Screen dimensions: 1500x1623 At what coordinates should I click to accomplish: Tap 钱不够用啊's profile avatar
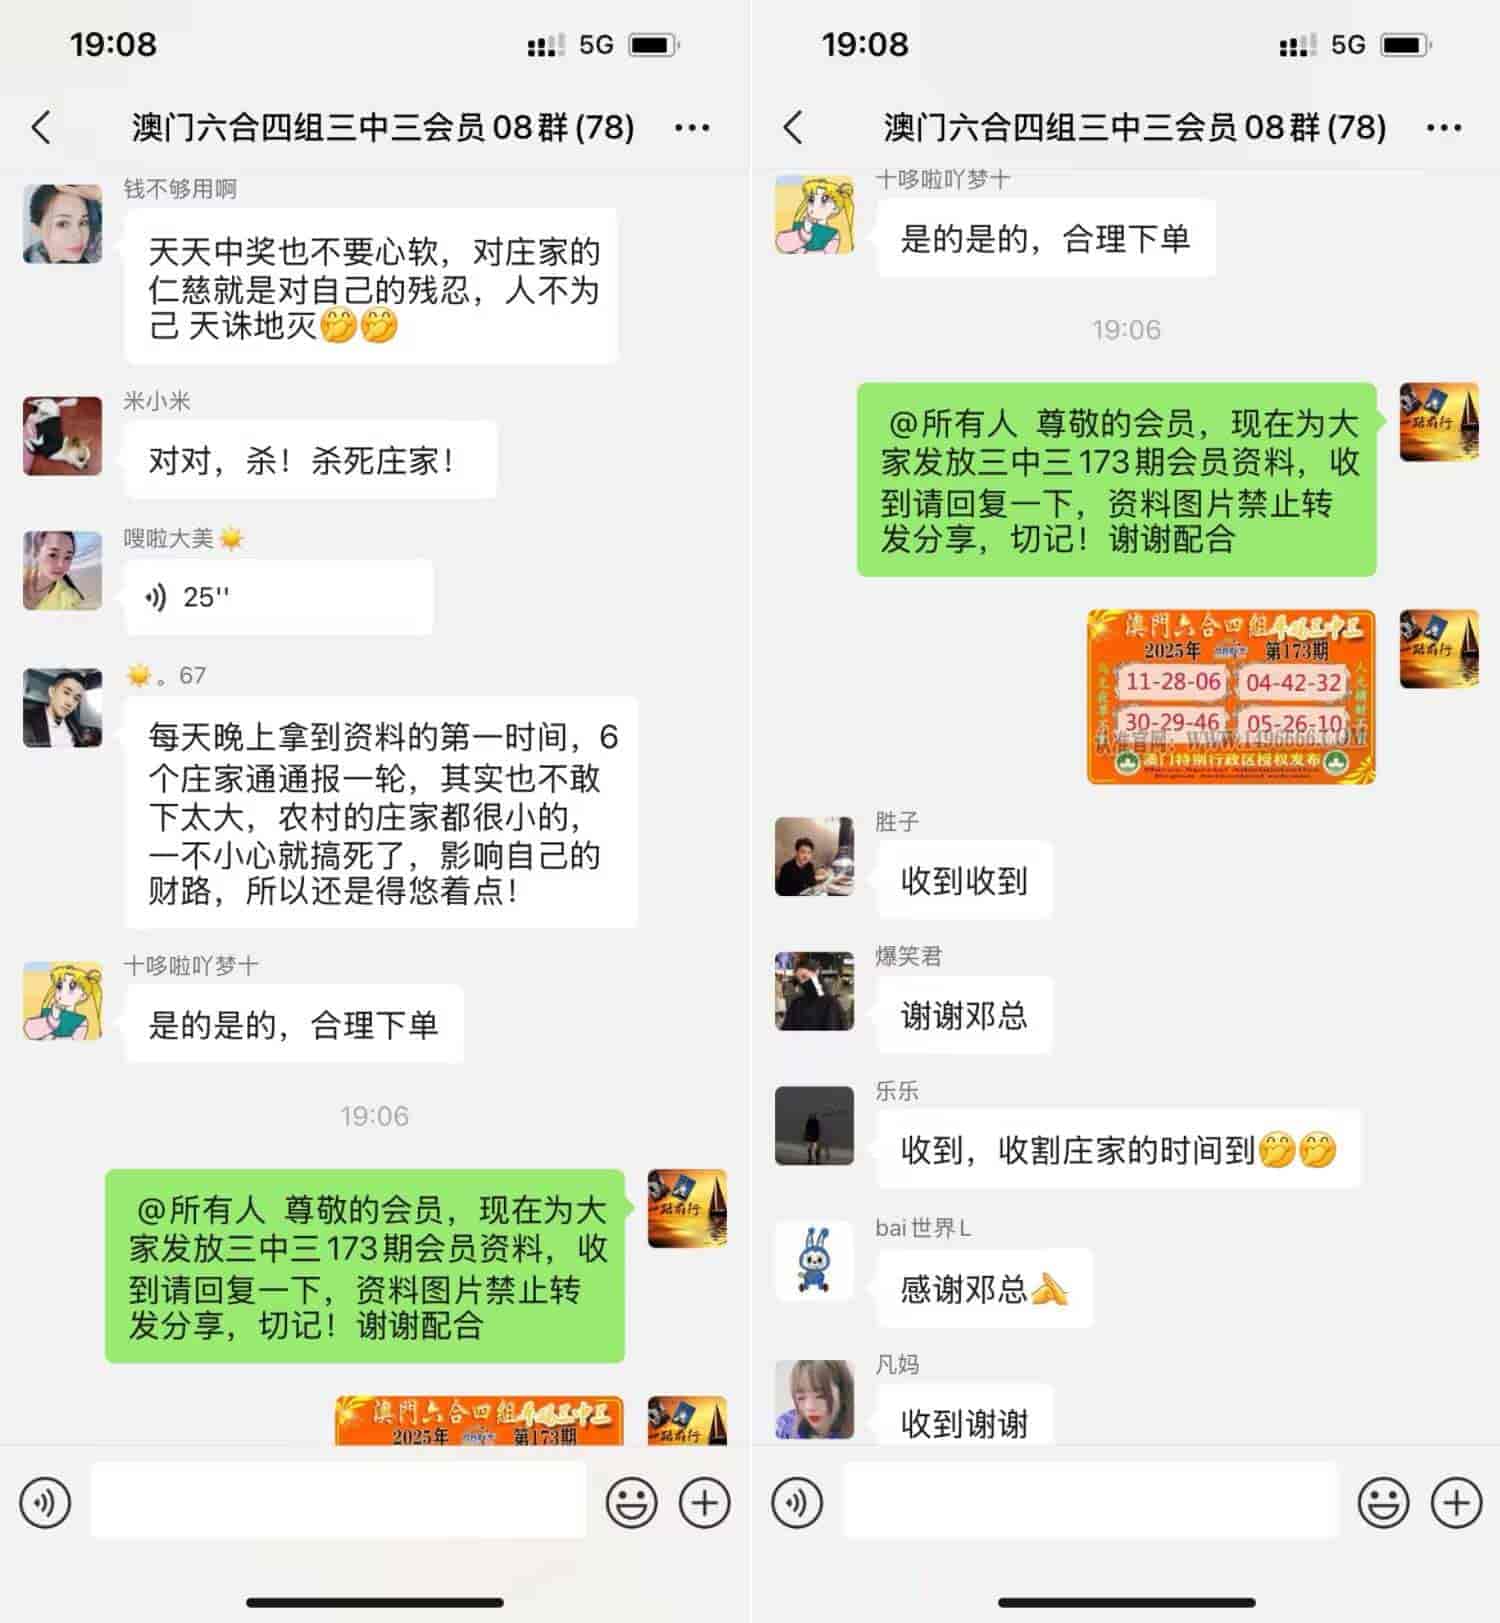[x=62, y=224]
